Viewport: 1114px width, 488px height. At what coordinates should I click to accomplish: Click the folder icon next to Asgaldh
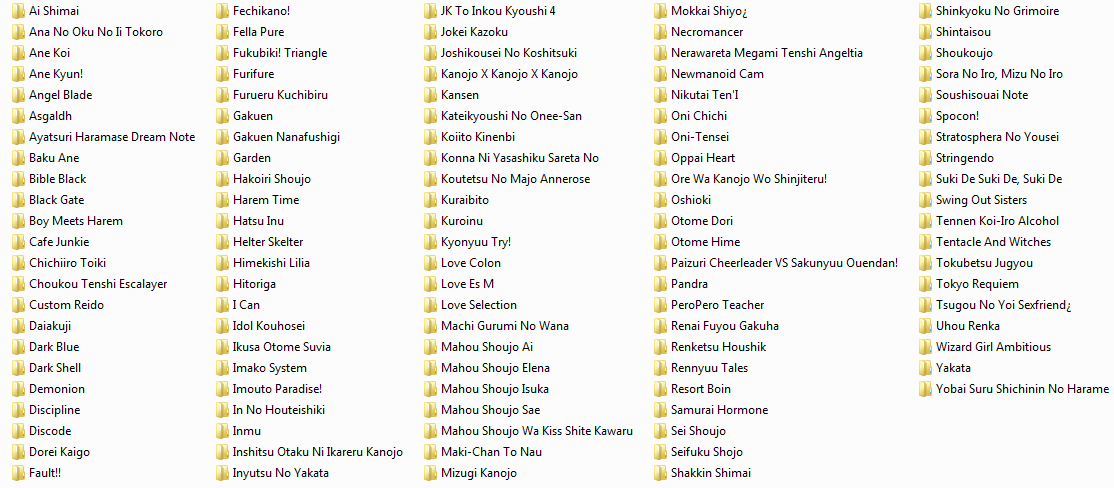pyautogui.click(x=18, y=116)
